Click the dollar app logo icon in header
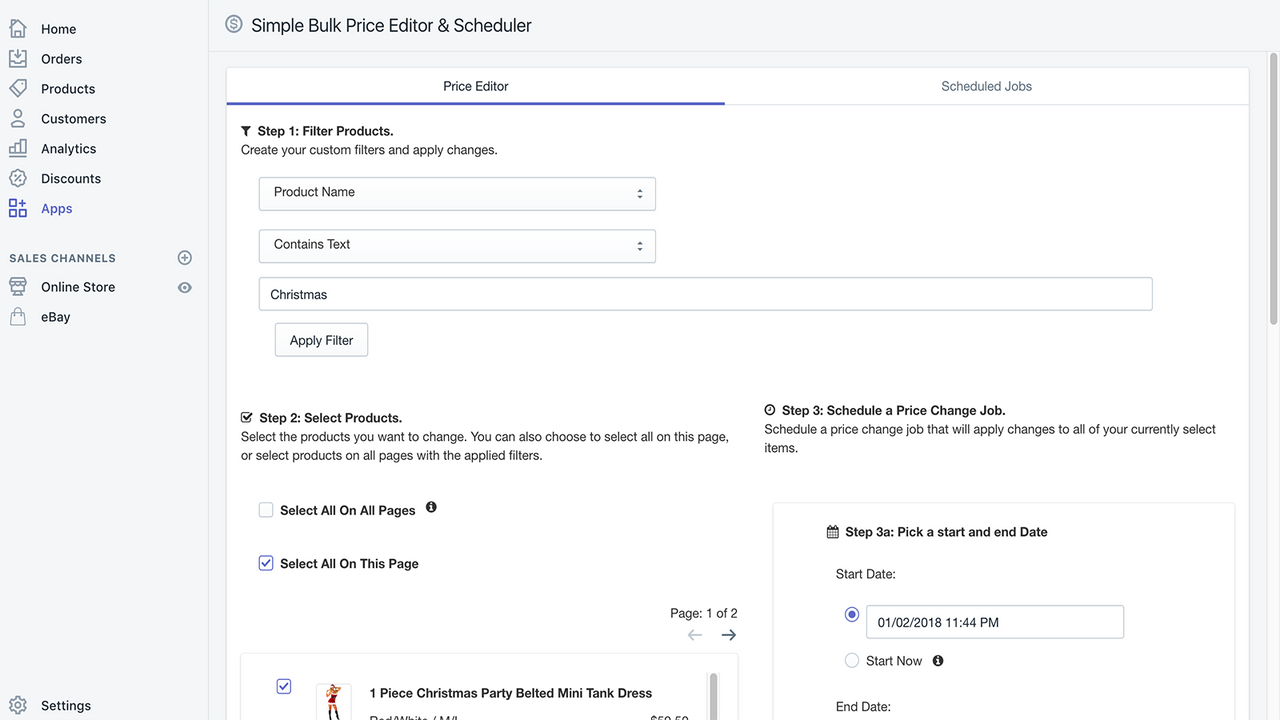The image size is (1280, 720). [234, 23]
